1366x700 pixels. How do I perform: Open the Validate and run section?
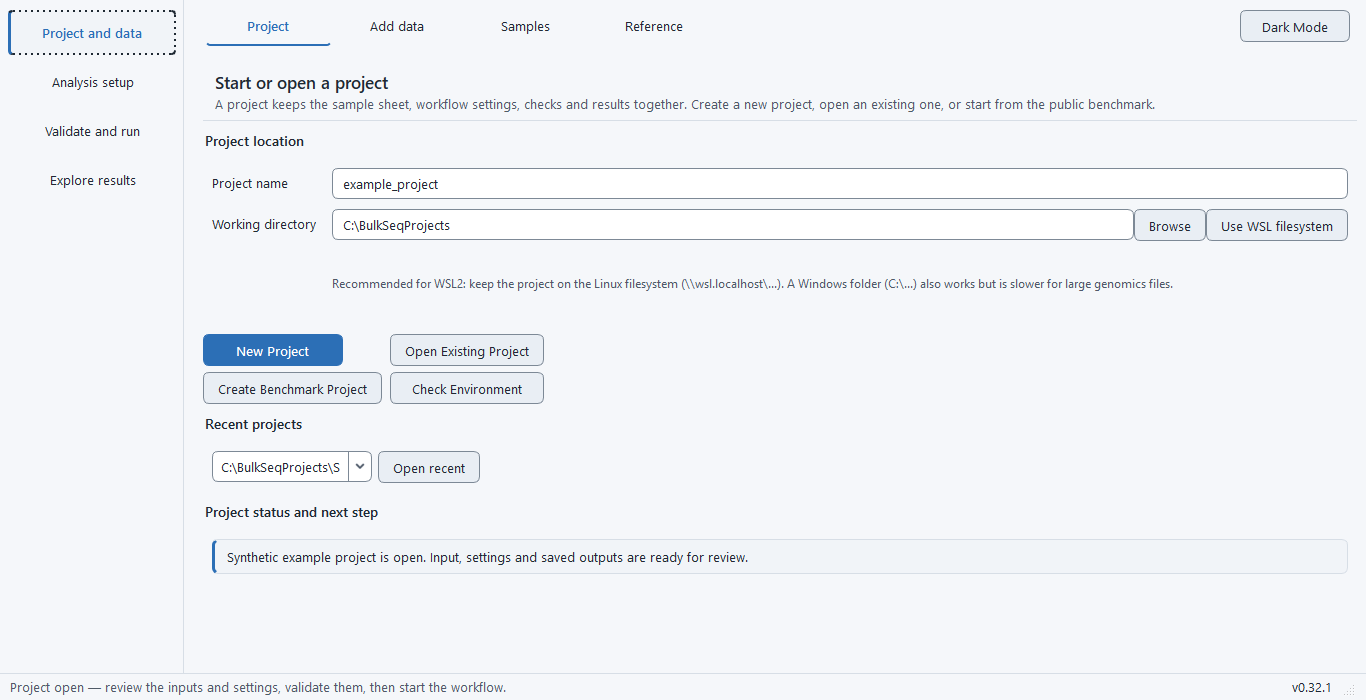(x=92, y=131)
